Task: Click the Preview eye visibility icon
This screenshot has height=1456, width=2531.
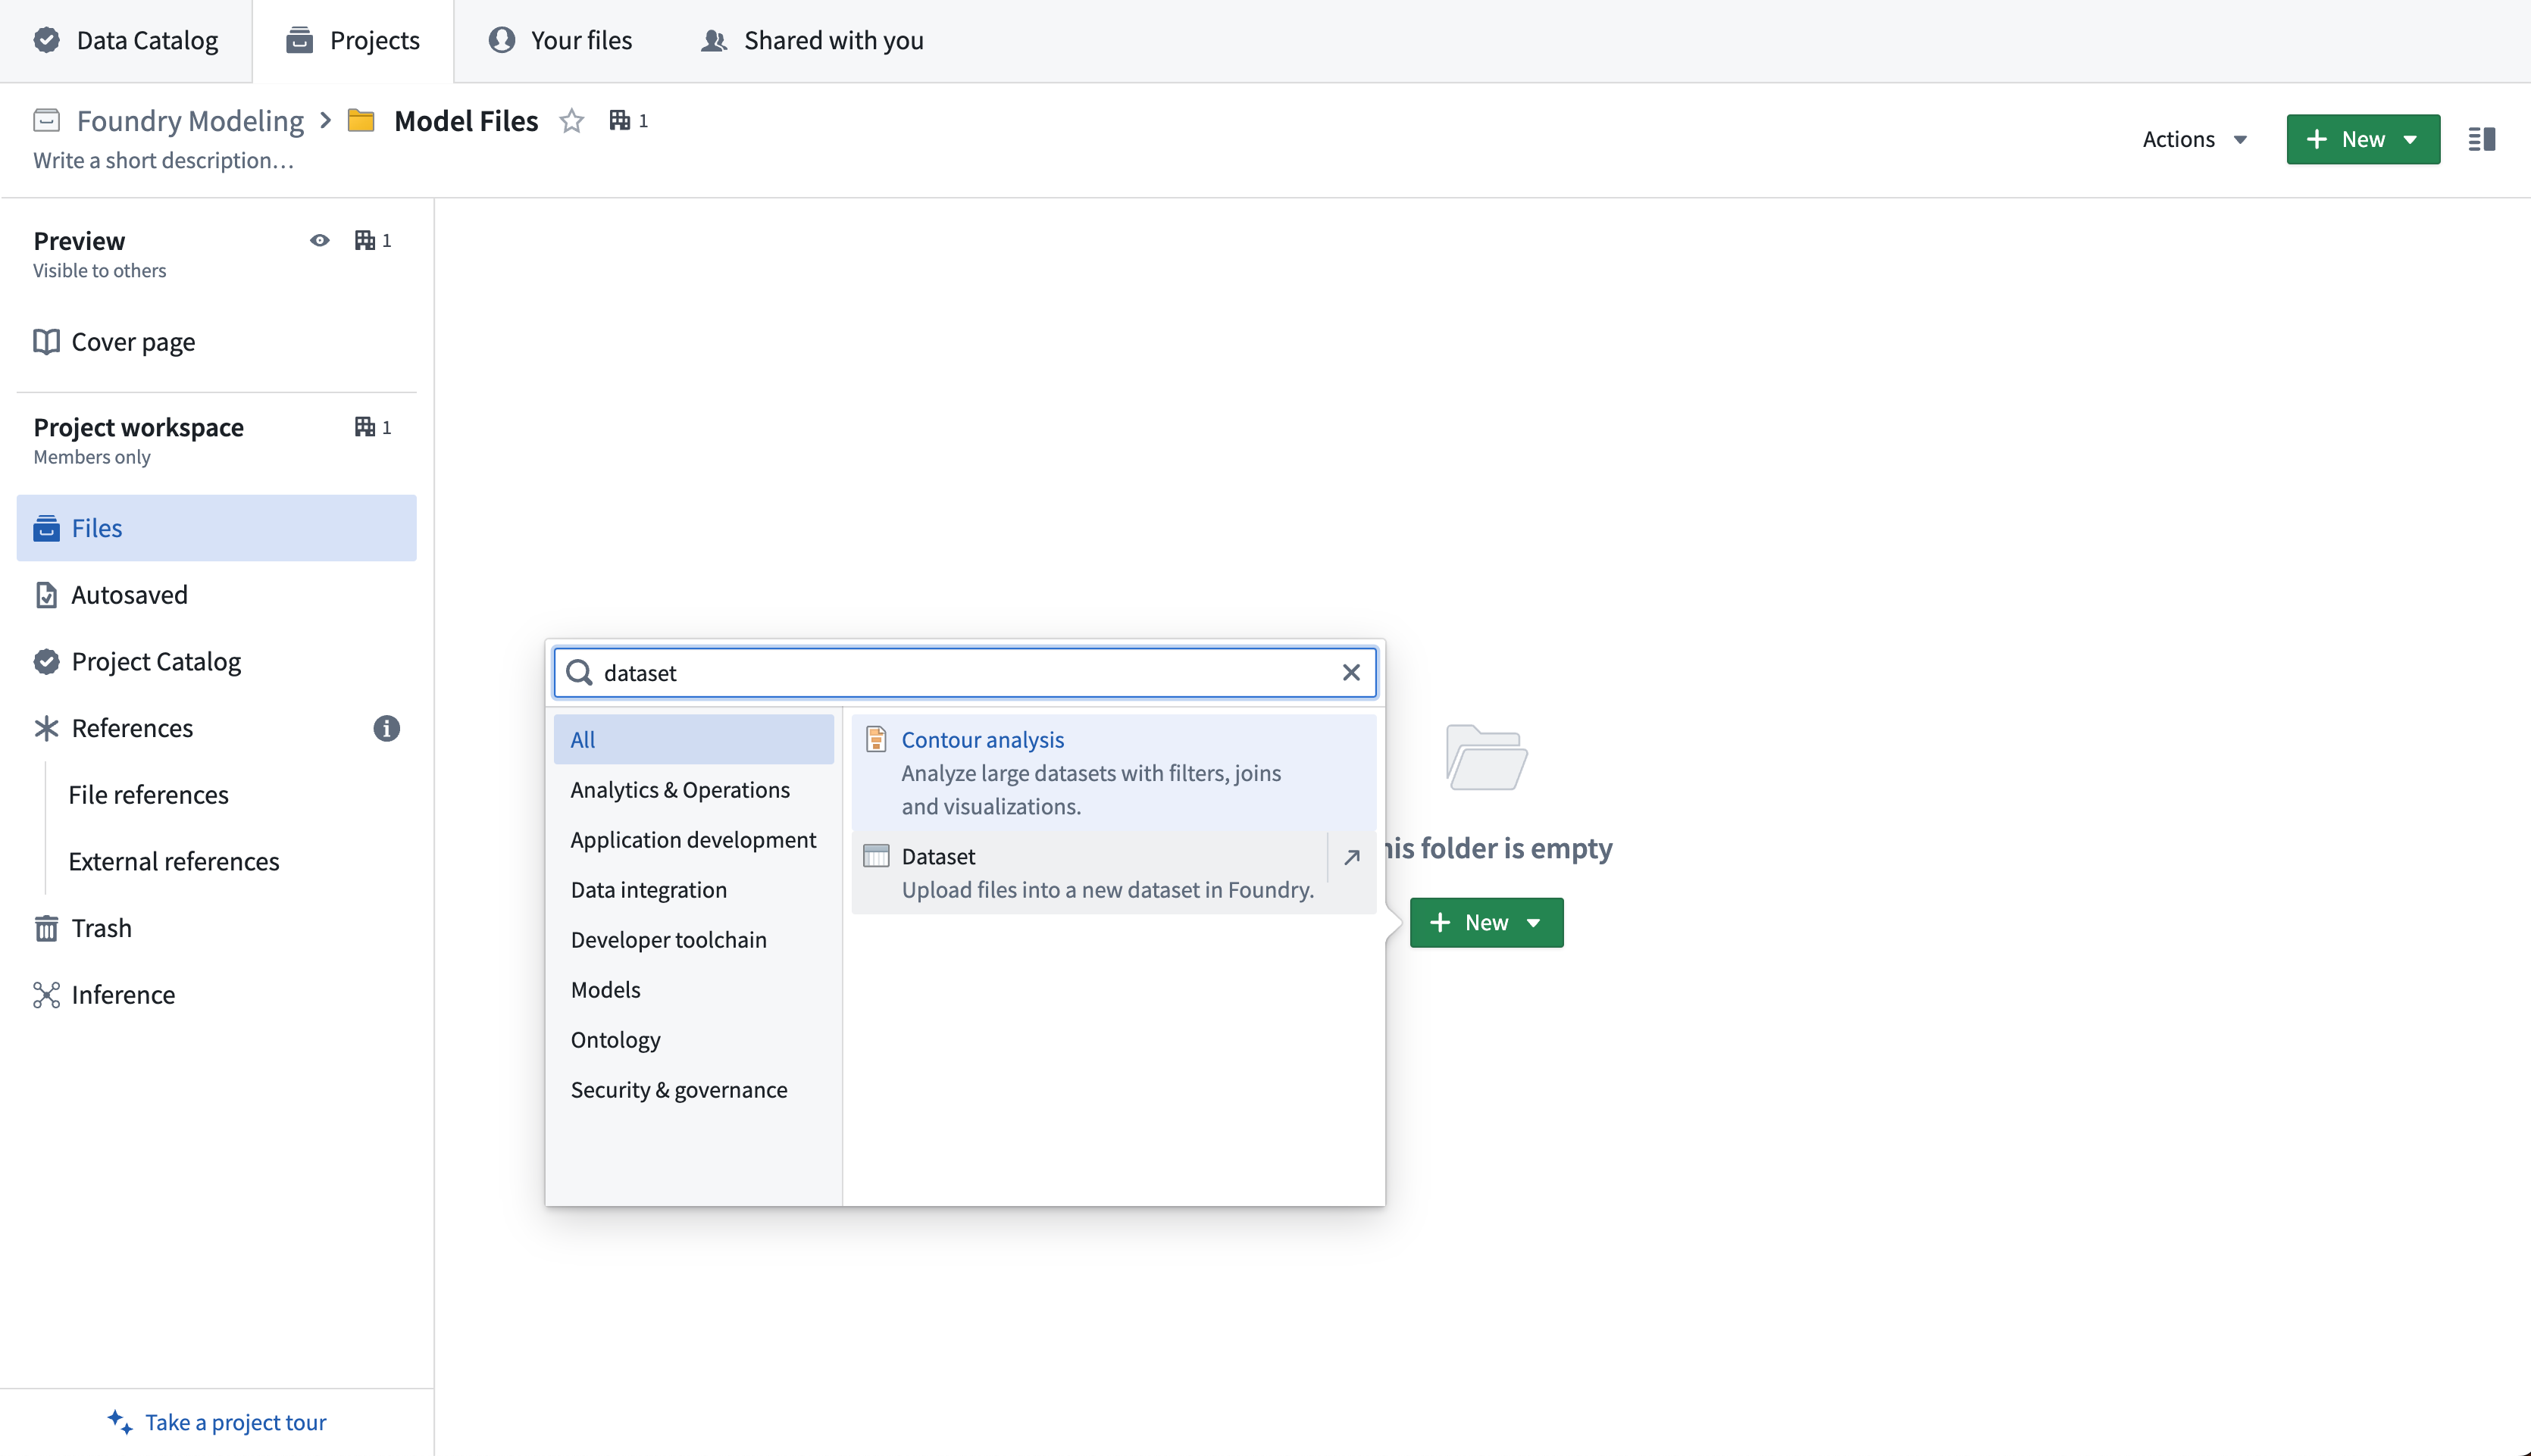Action: coord(320,240)
